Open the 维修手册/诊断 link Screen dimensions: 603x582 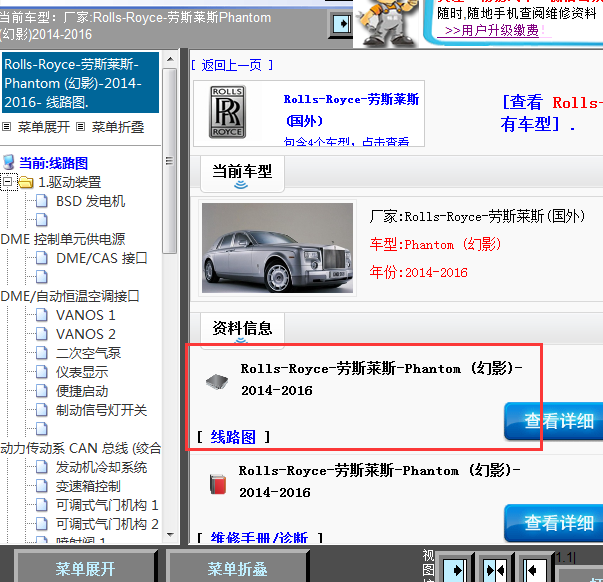(x=259, y=537)
